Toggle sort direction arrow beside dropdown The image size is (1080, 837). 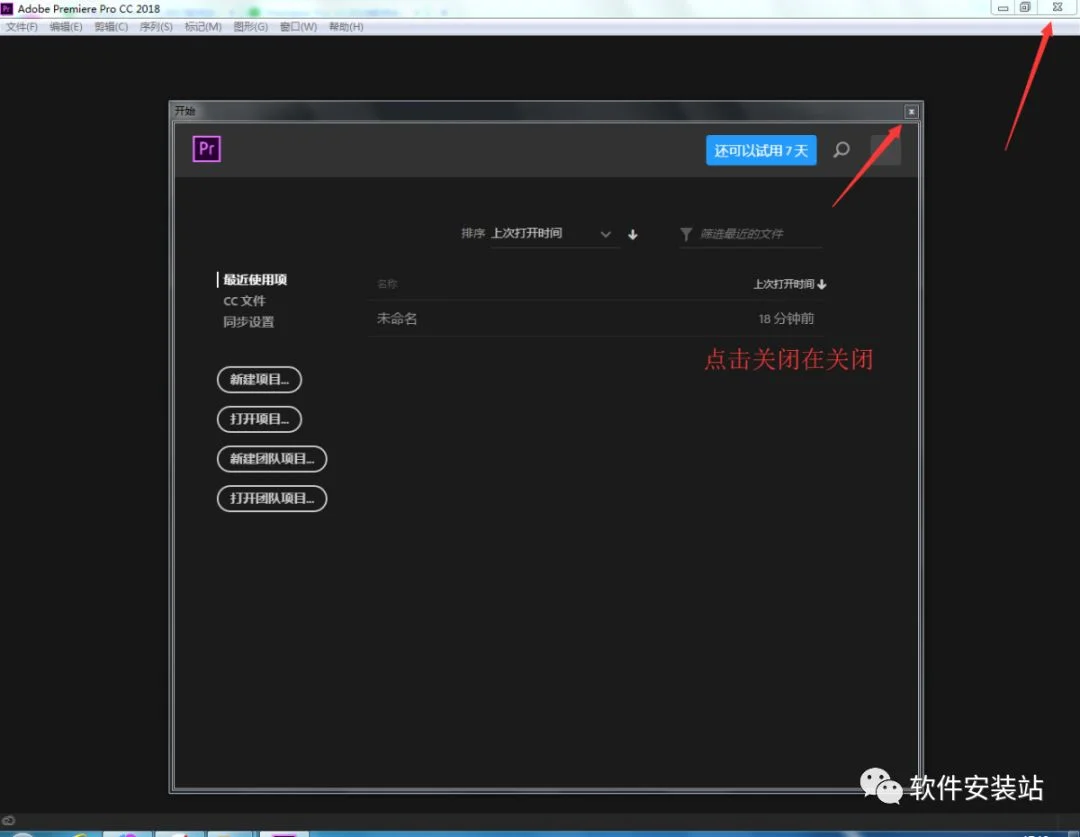pyautogui.click(x=632, y=234)
